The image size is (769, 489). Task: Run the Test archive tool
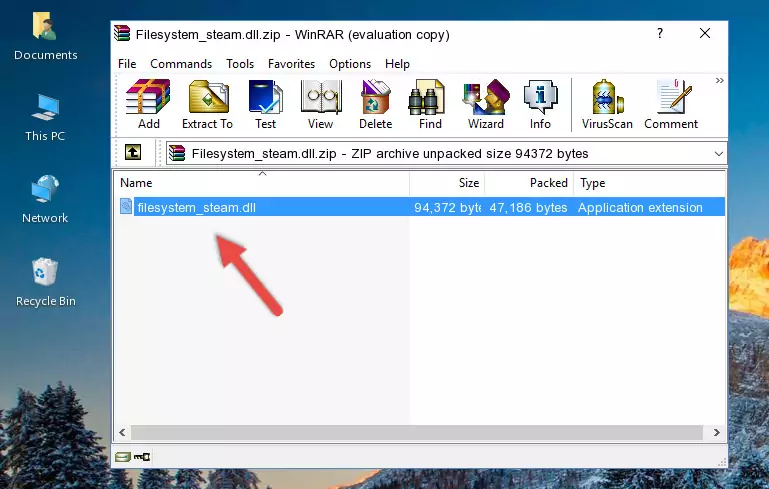265,104
